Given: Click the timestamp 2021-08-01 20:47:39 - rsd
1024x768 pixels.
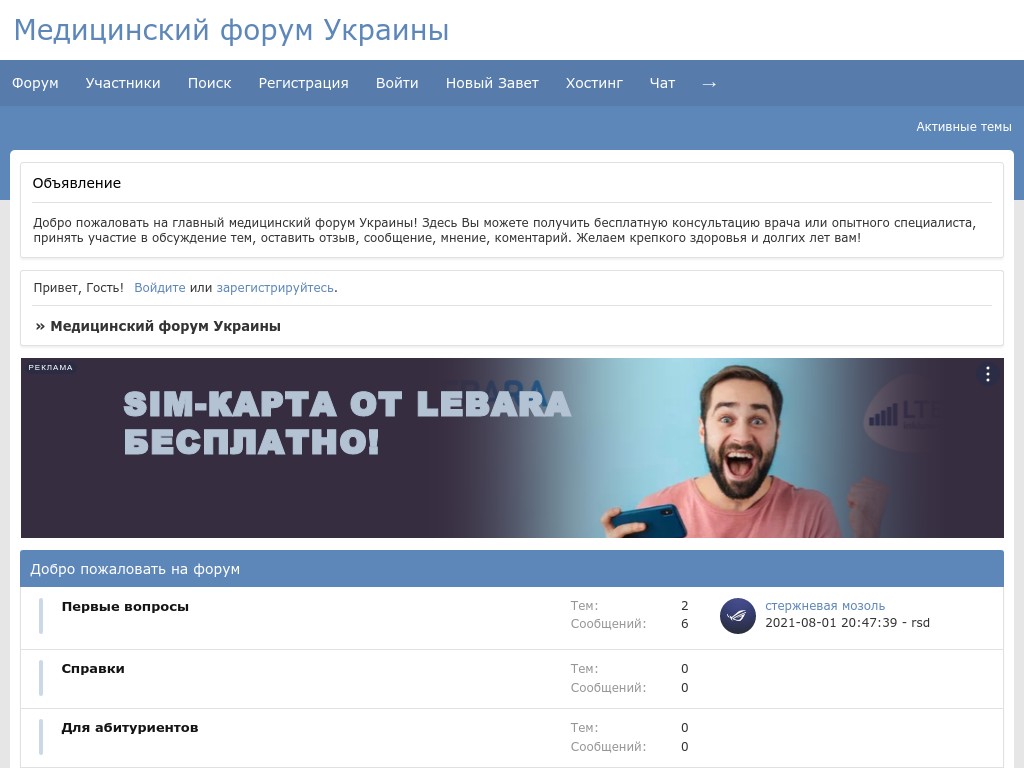Looking at the screenshot, I should coord(848,622).
